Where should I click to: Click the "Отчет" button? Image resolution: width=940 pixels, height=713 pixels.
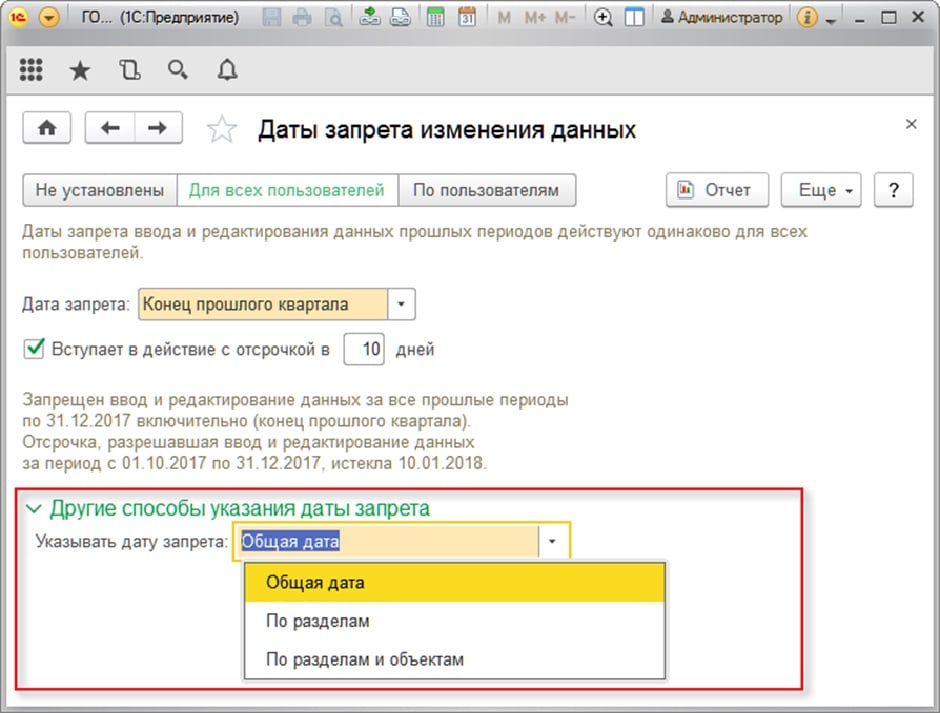click(x=717, y=190)
